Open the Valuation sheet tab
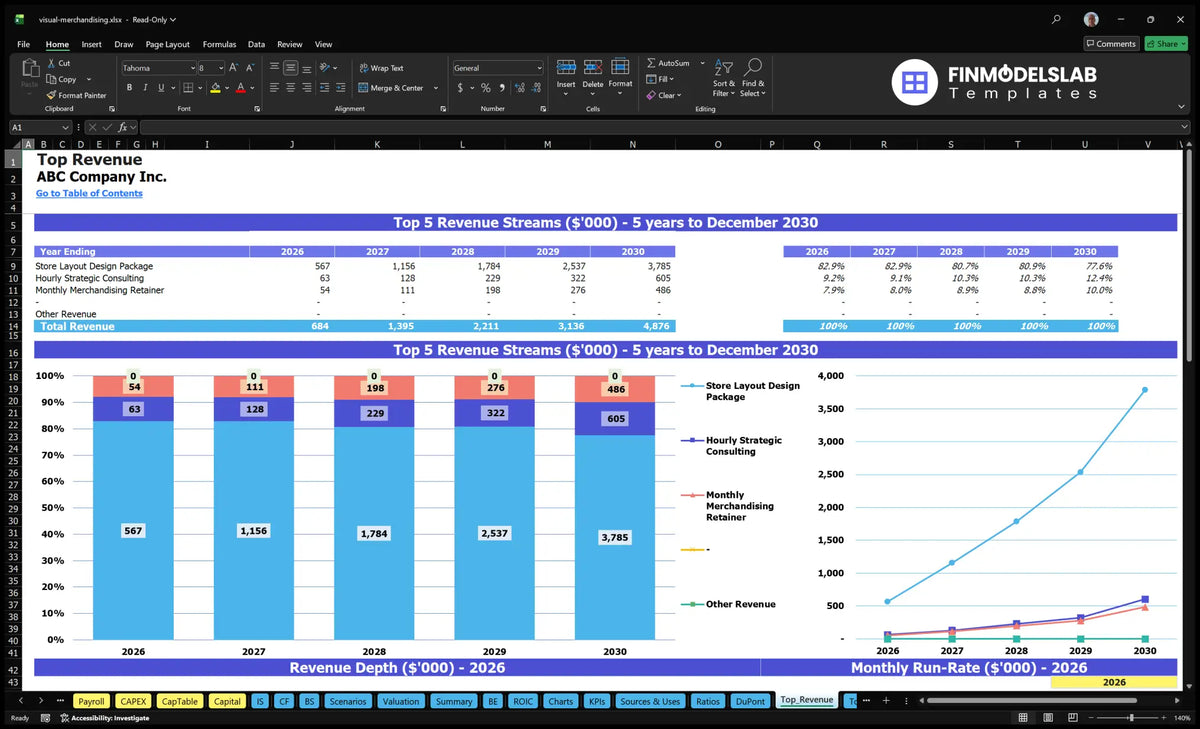The height and width of the screenshot is (729, 1200). (401, 701)
